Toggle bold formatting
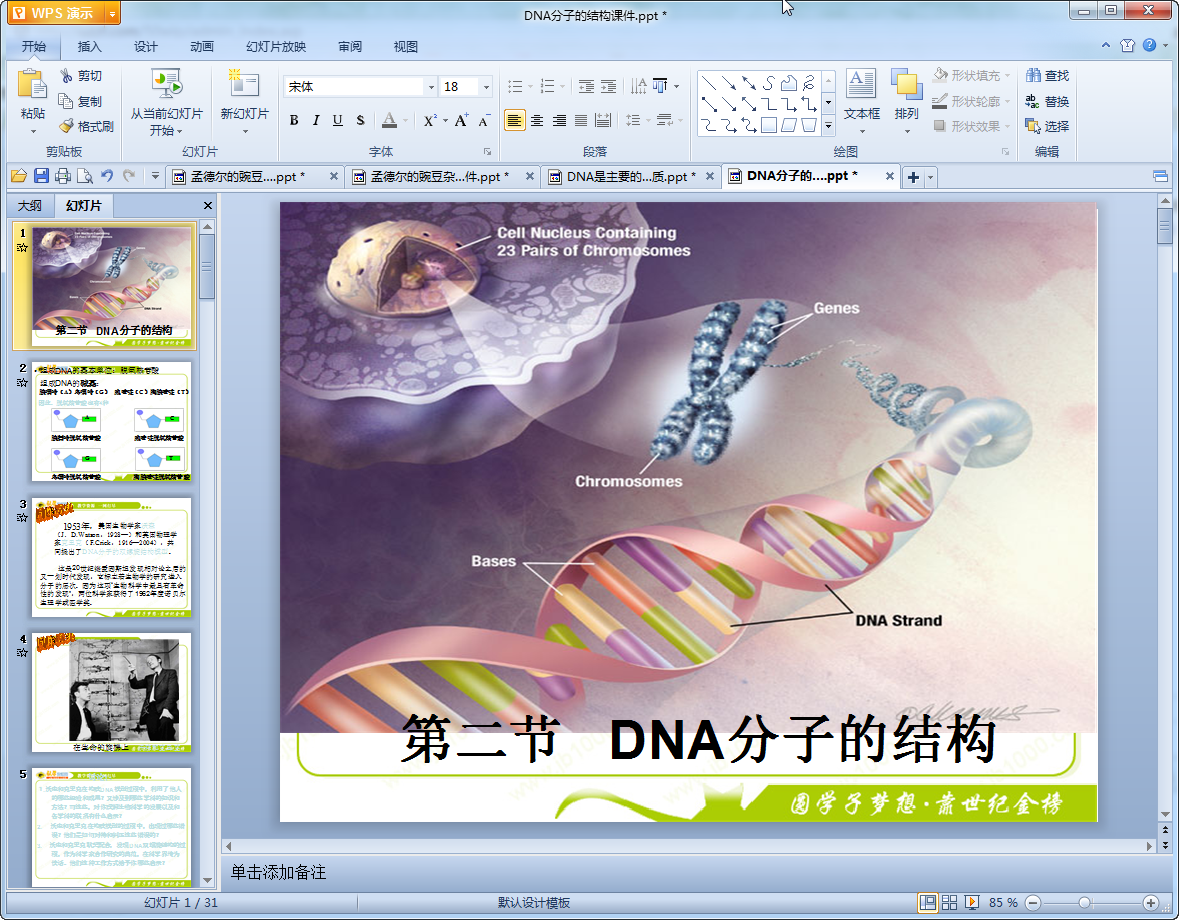This screenshot has height=920, width=1179. click(294, 120)
